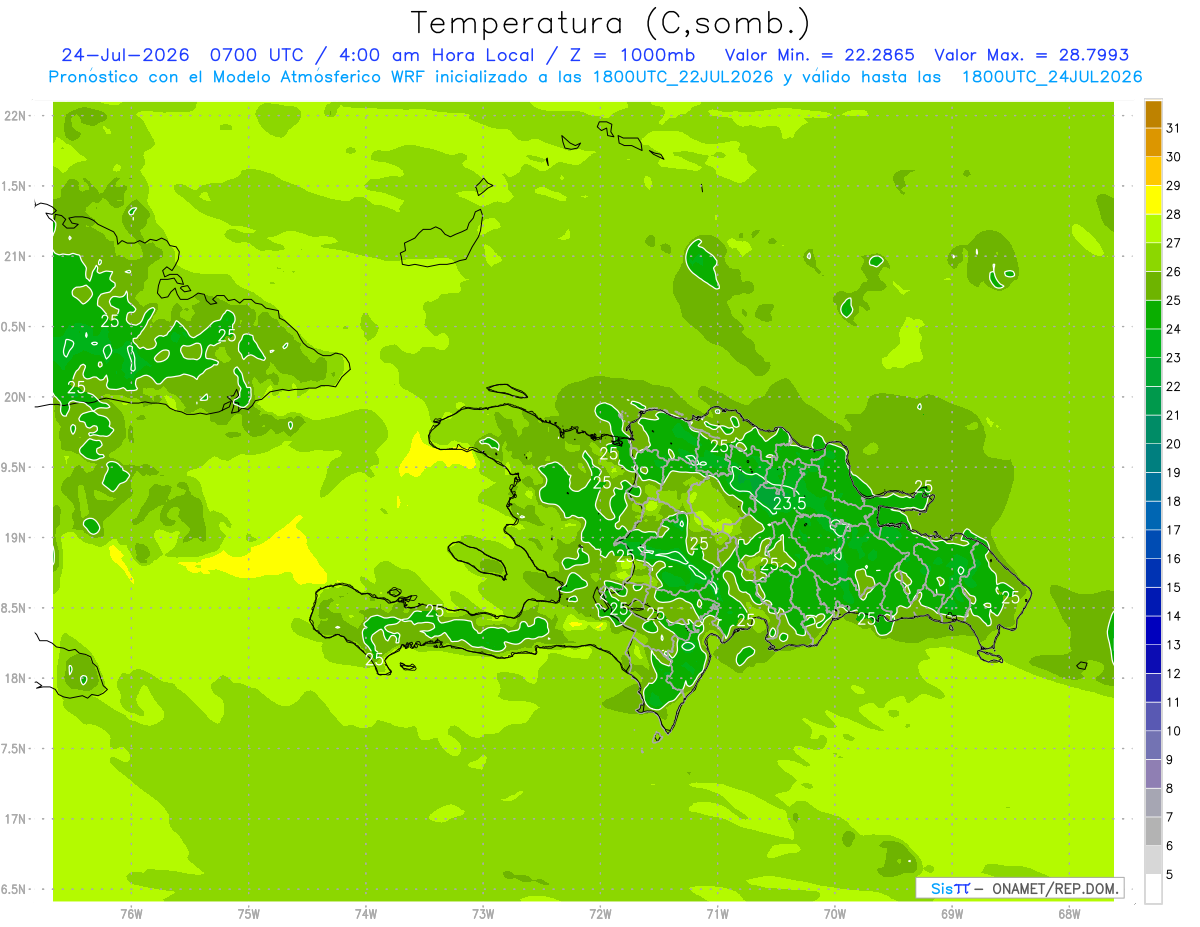Screen dimensions: 1200x927
Task: Click the "20" value on color scale
Action: 1173,444
